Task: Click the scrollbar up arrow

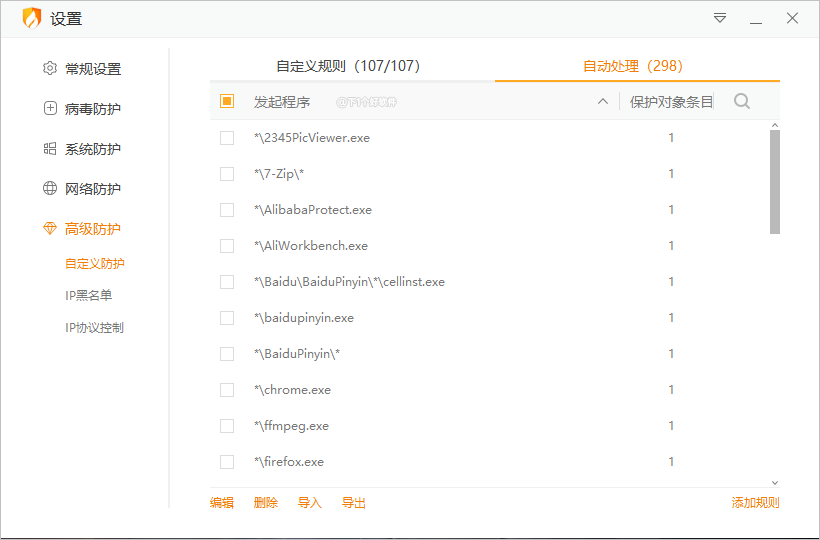Action: (775, 125)
